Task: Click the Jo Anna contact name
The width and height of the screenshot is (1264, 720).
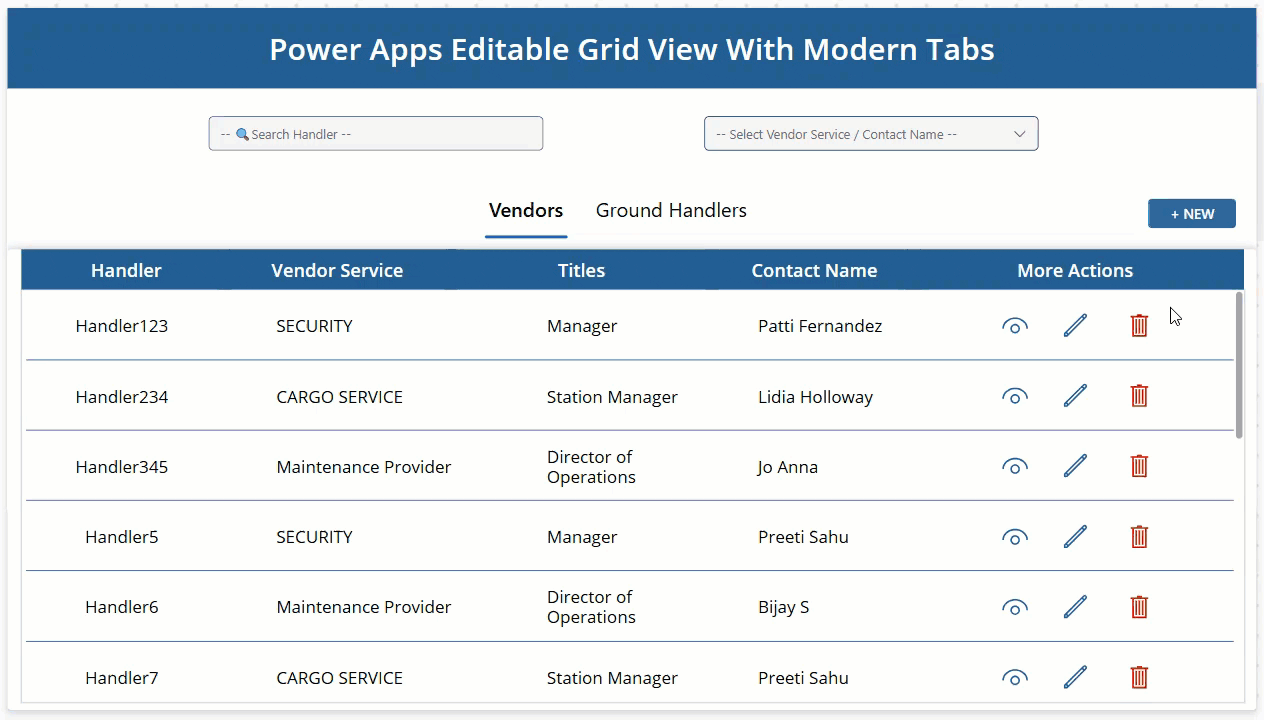Action: click(788, 467)
